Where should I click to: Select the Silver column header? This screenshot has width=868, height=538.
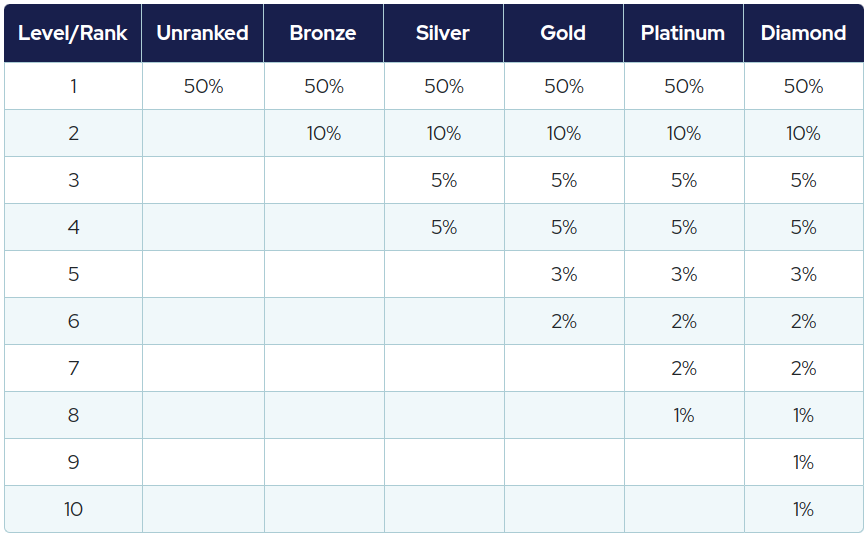443,33
